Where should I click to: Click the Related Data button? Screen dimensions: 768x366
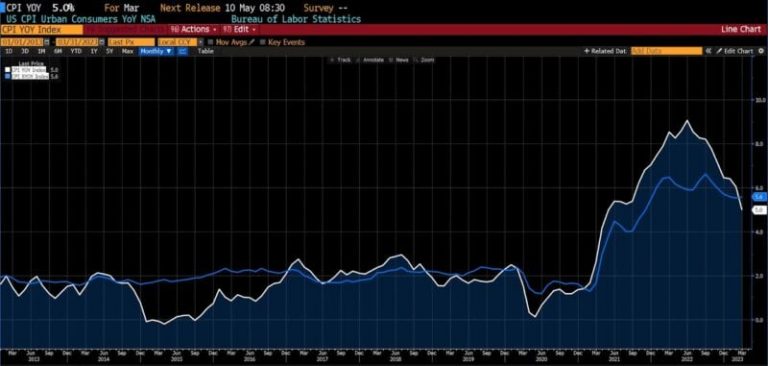click(x=605, y=51)
